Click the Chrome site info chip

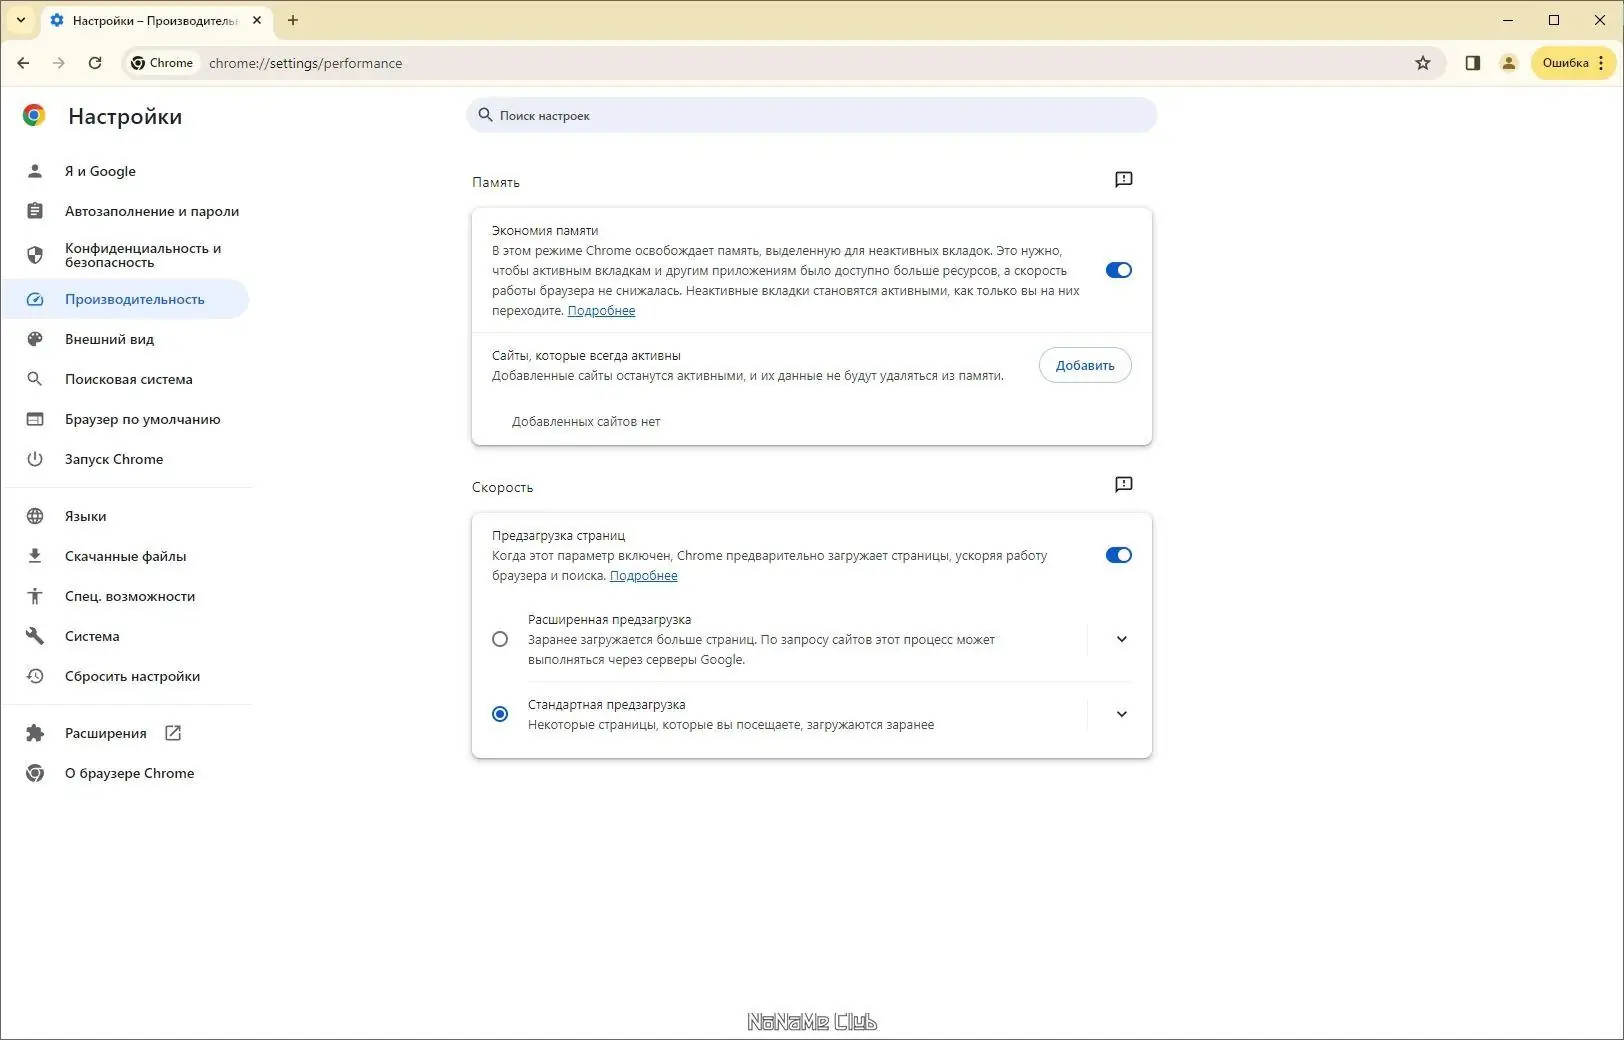(163, 63)
